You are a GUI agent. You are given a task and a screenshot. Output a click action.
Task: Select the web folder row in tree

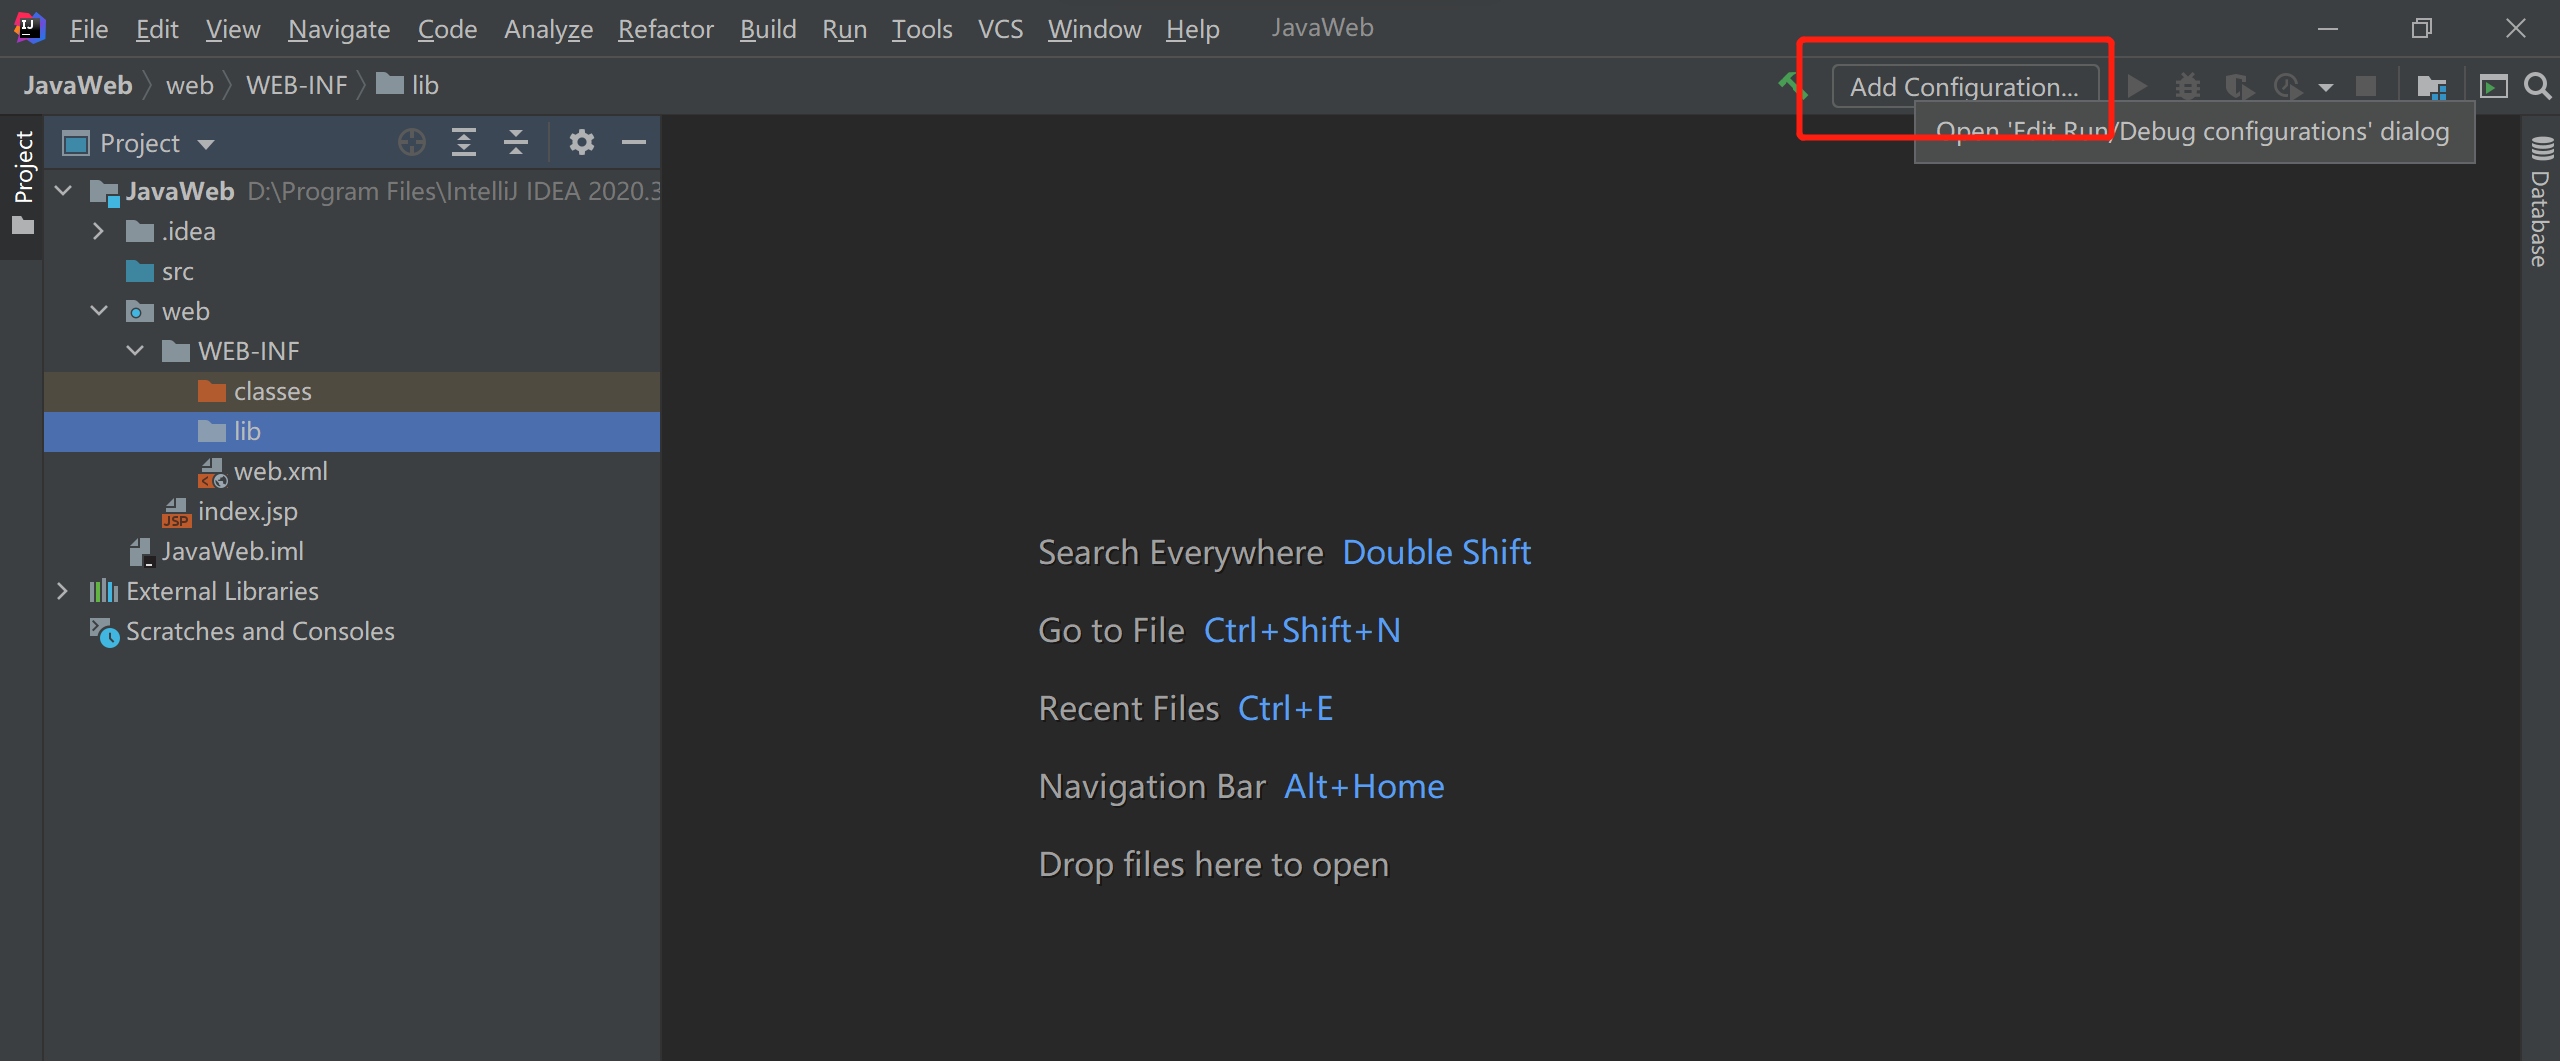click(352, 311)
